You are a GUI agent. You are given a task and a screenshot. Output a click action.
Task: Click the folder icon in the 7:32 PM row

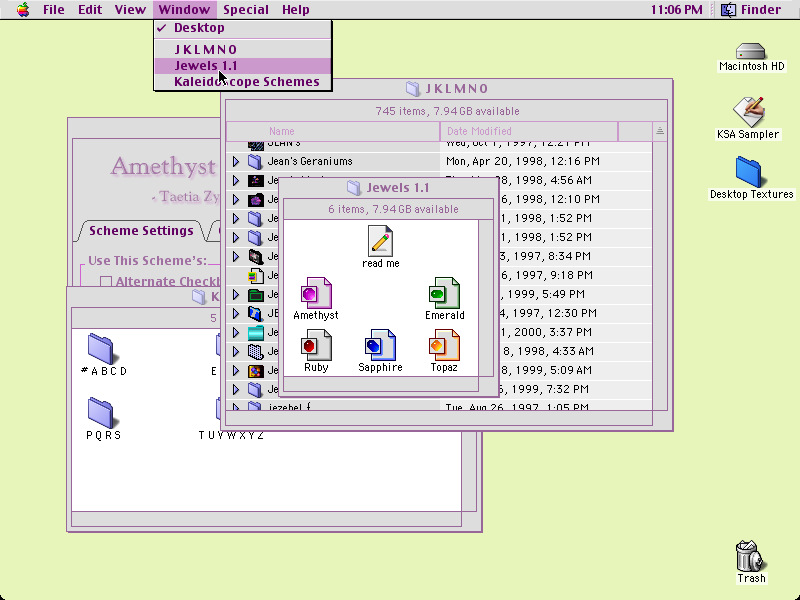(x=256, y=389)
